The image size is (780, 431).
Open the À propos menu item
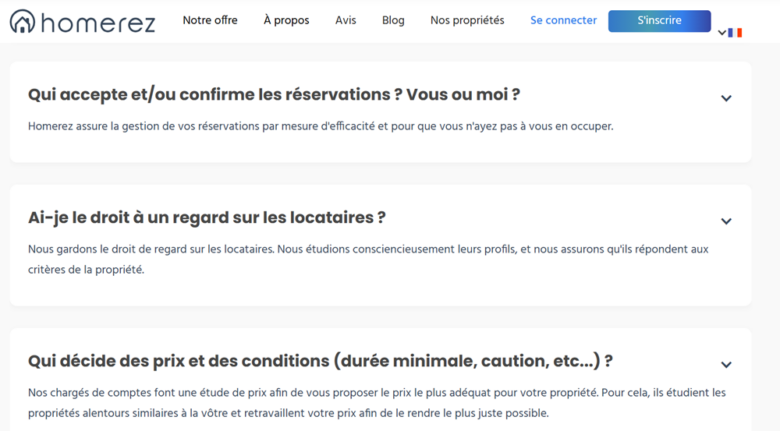pyautogui.click(x=286, y=20)
